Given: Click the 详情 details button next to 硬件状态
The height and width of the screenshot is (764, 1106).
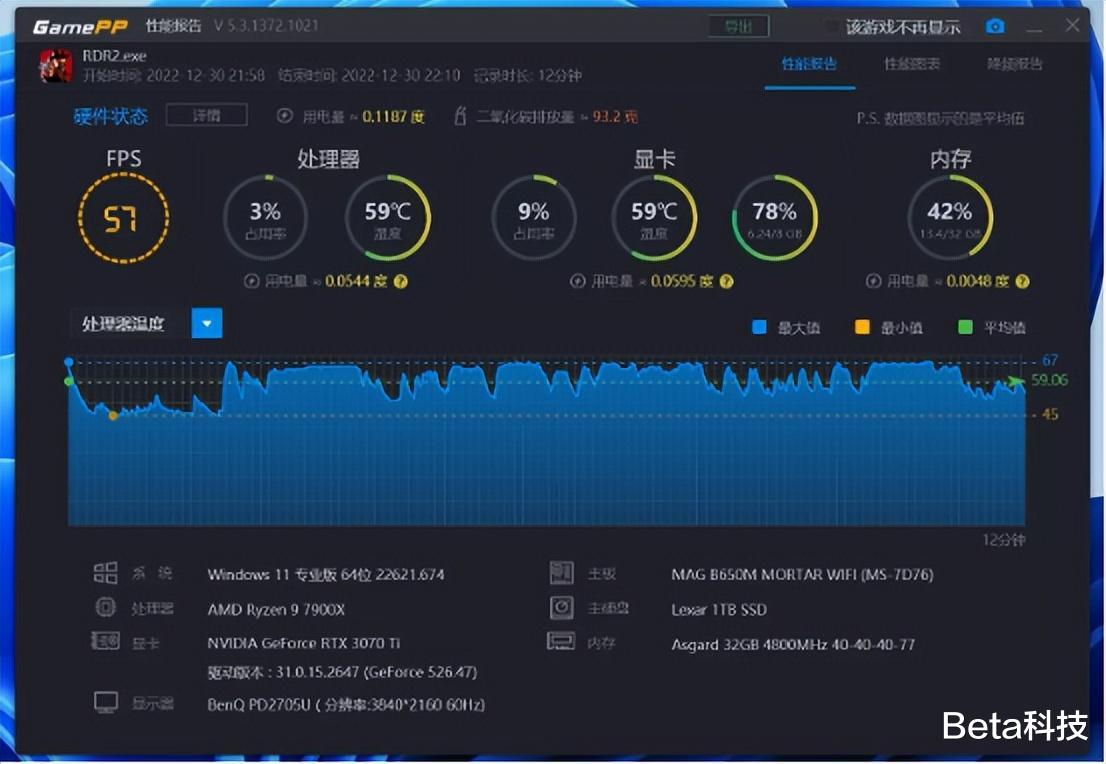Looking at the screenshot, I should coord(207,116).
